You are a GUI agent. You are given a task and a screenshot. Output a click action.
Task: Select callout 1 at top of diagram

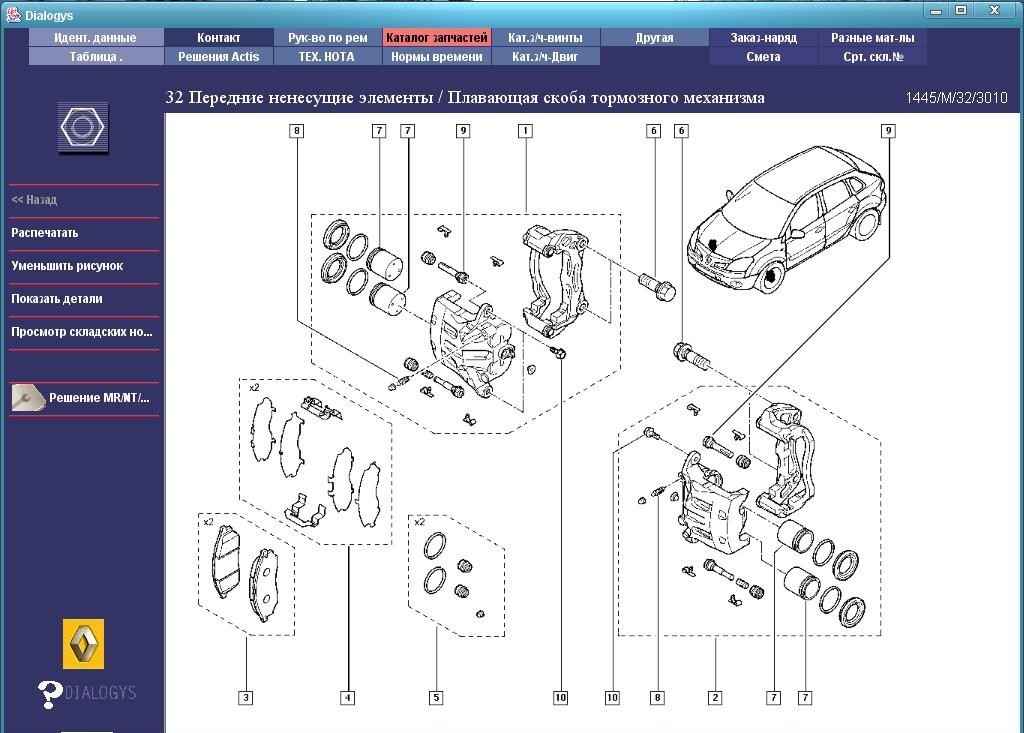tap(525, 131)
